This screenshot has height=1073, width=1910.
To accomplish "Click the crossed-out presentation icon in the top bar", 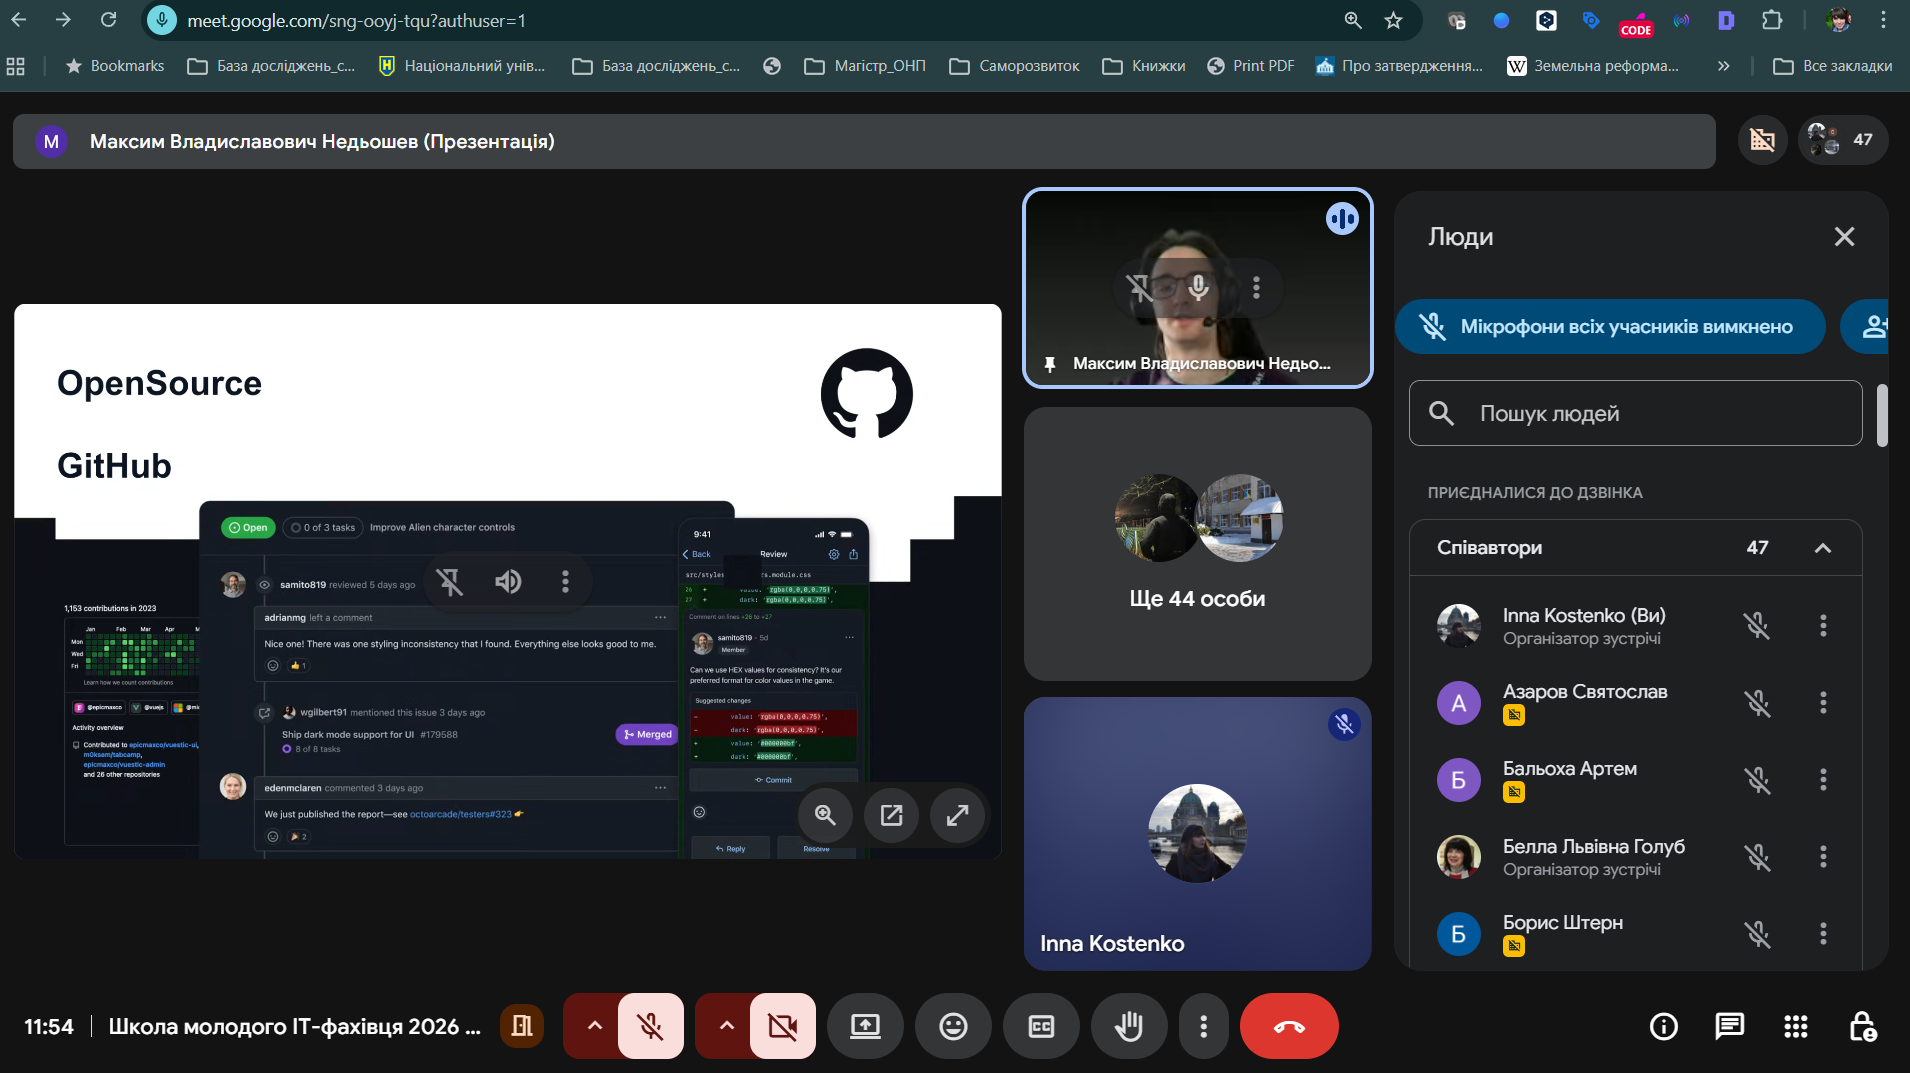I will coord(1762,140).
